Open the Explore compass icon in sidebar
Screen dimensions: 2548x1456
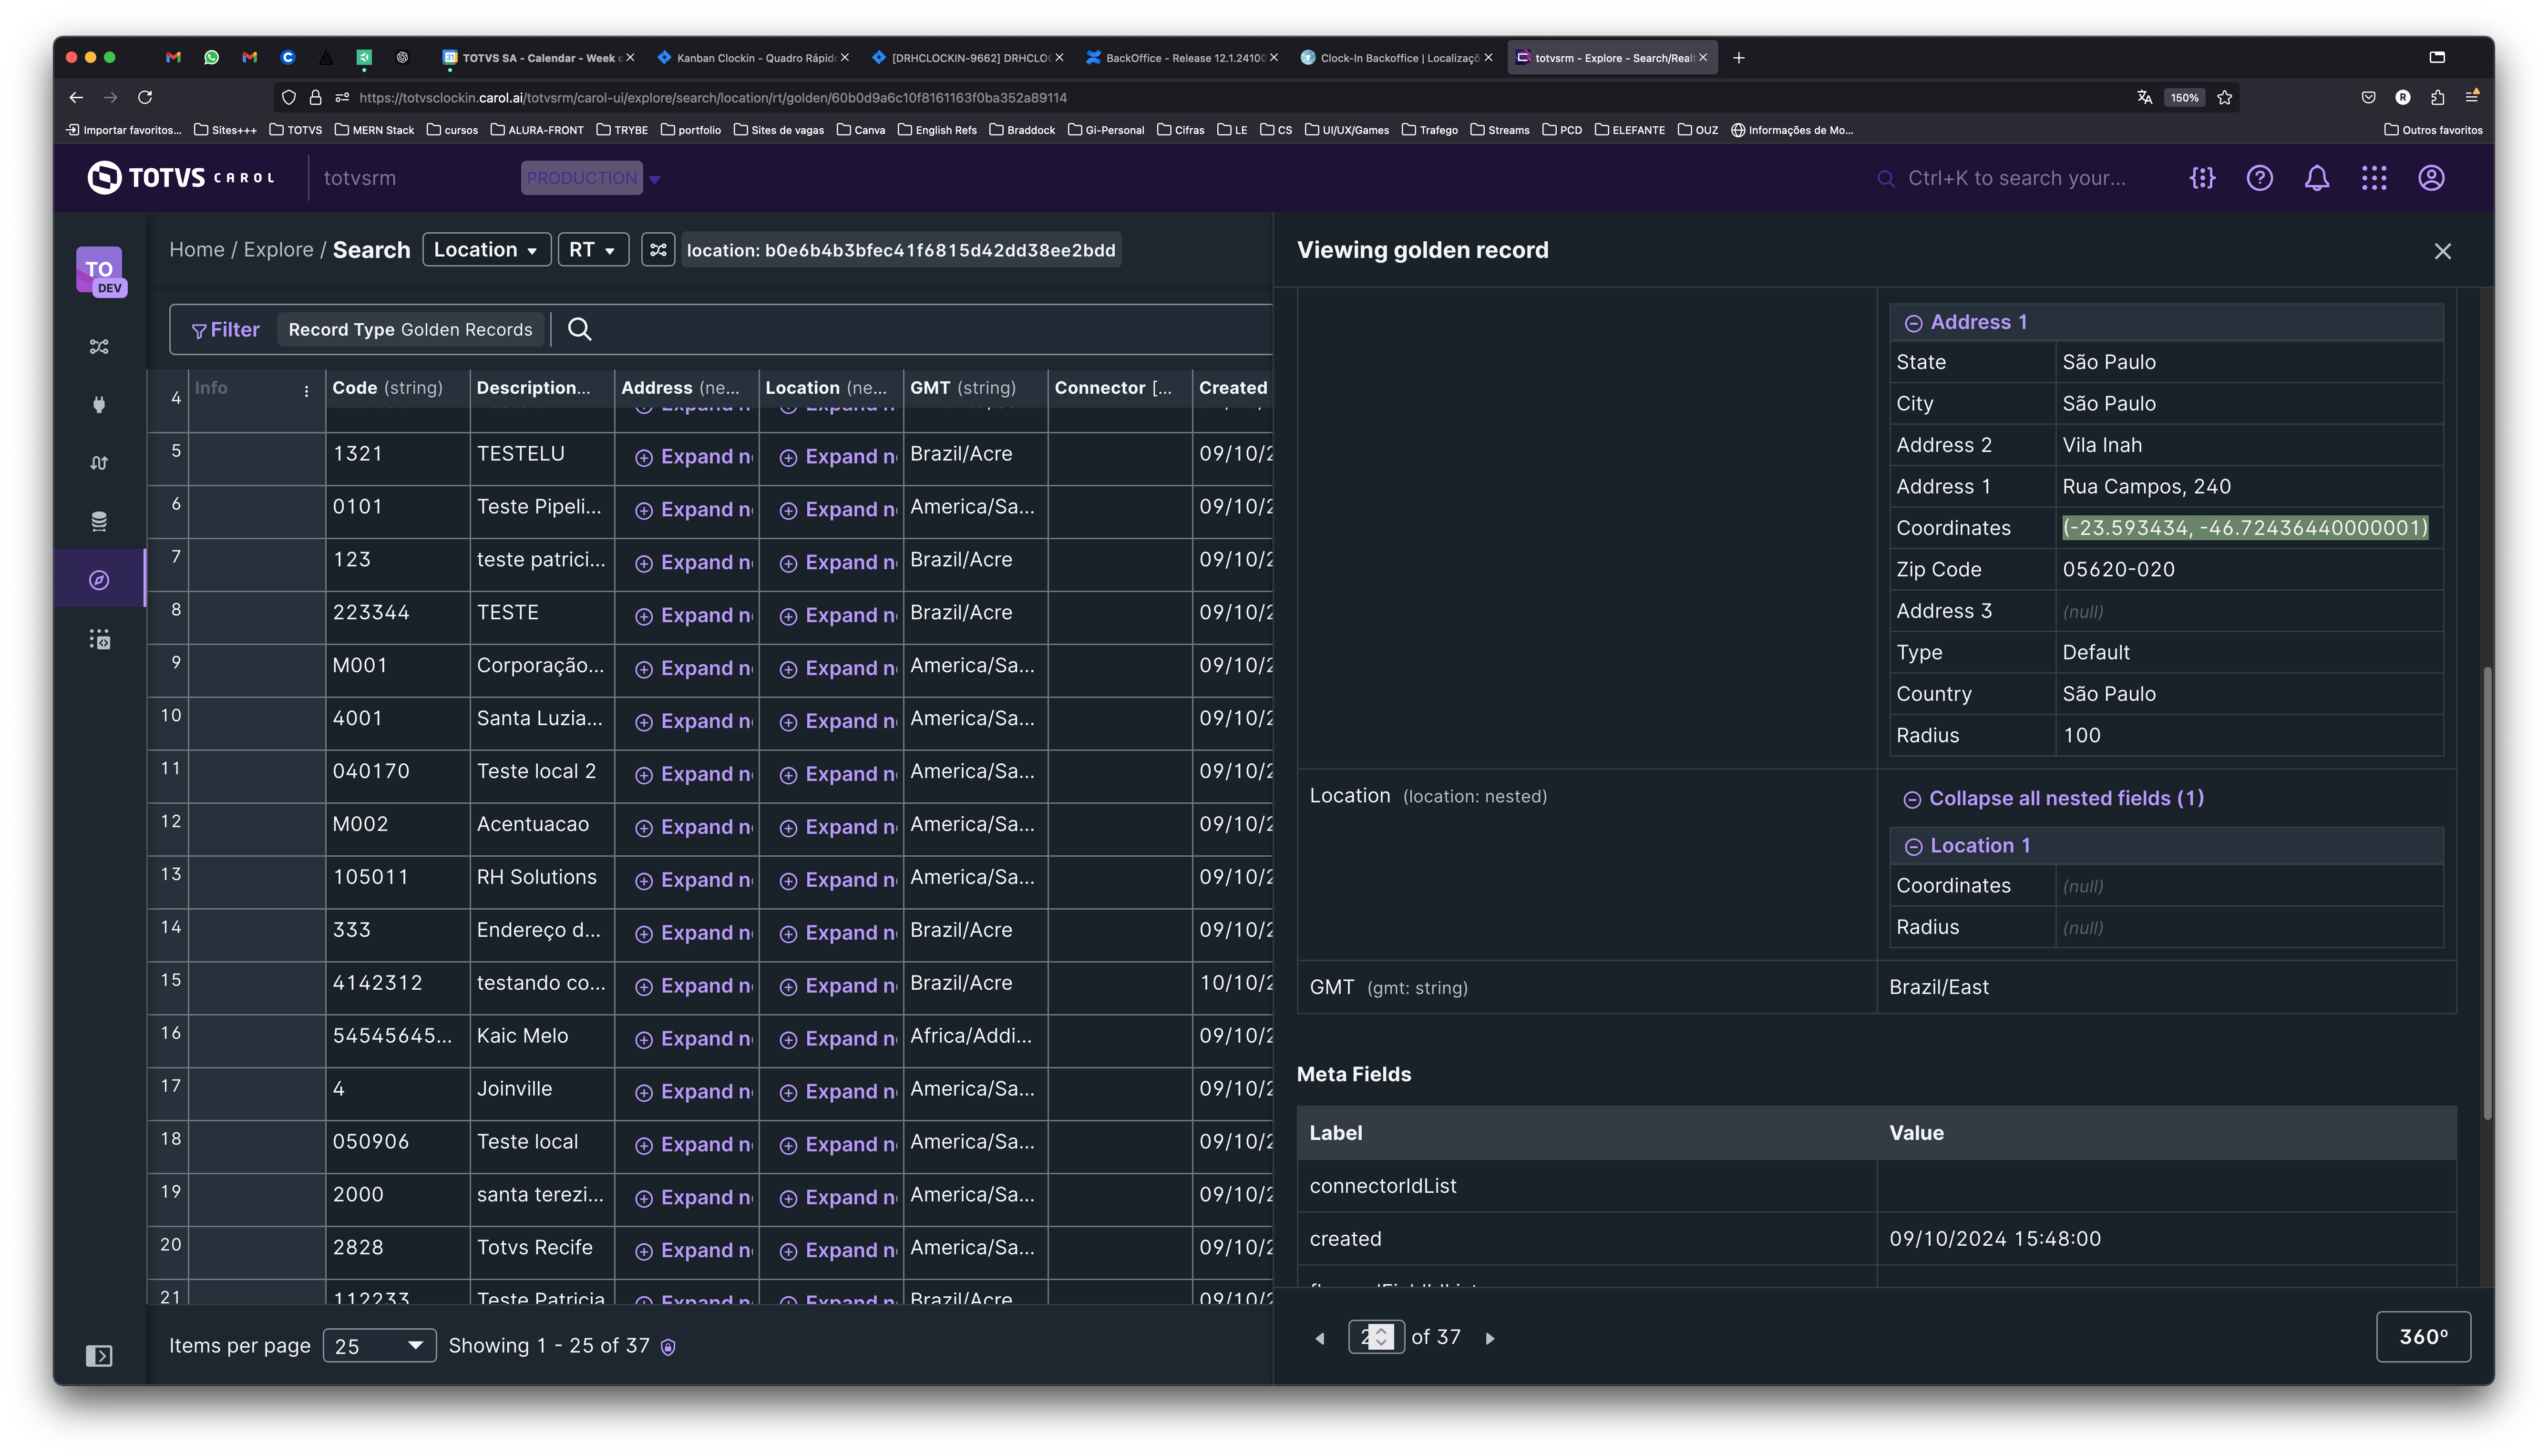99,580
